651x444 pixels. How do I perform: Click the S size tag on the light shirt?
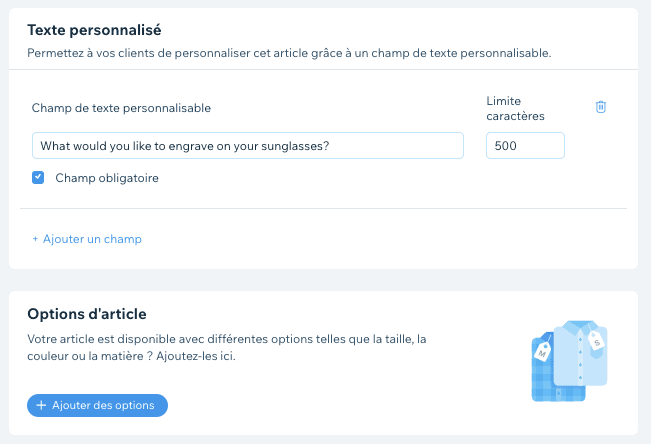click(599, 340)
